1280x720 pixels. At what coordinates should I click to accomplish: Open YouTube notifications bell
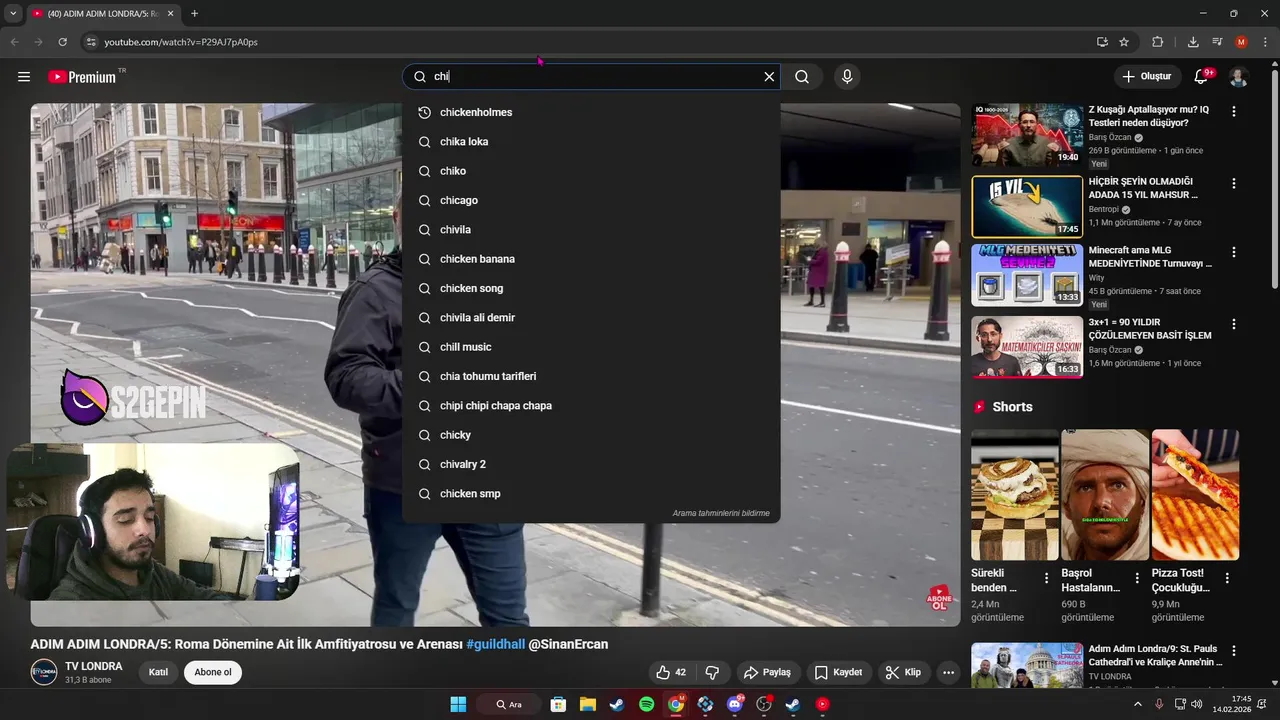1202,77
